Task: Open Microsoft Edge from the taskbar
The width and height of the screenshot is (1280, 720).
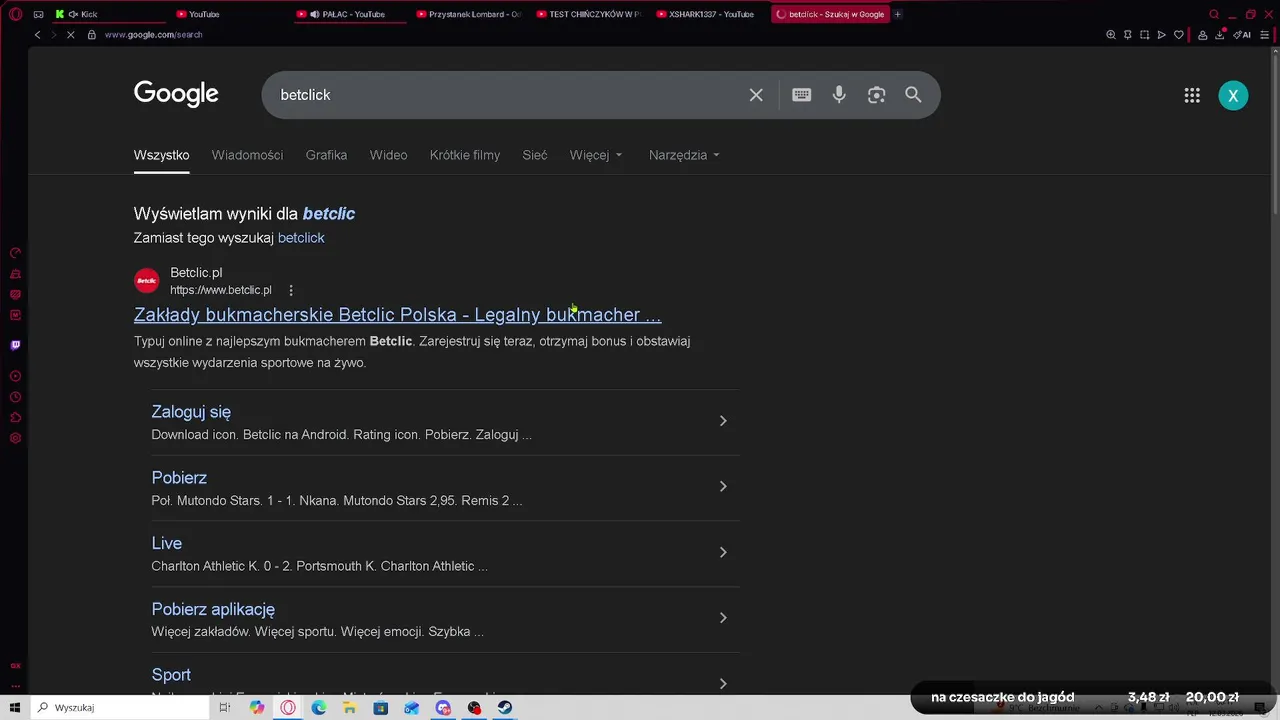Action: [319, 707]
